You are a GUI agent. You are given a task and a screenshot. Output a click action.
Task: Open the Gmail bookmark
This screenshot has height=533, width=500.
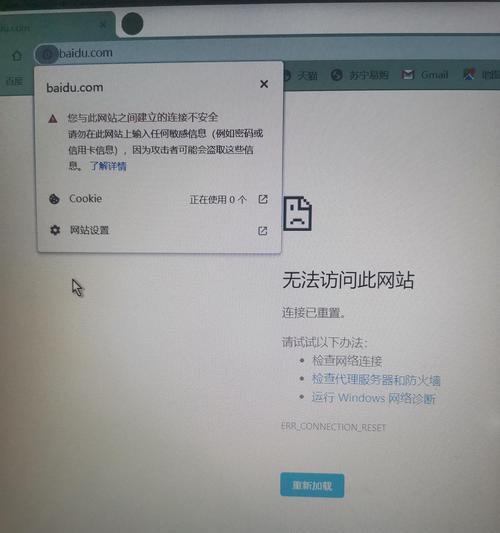(x=425, y=75)
